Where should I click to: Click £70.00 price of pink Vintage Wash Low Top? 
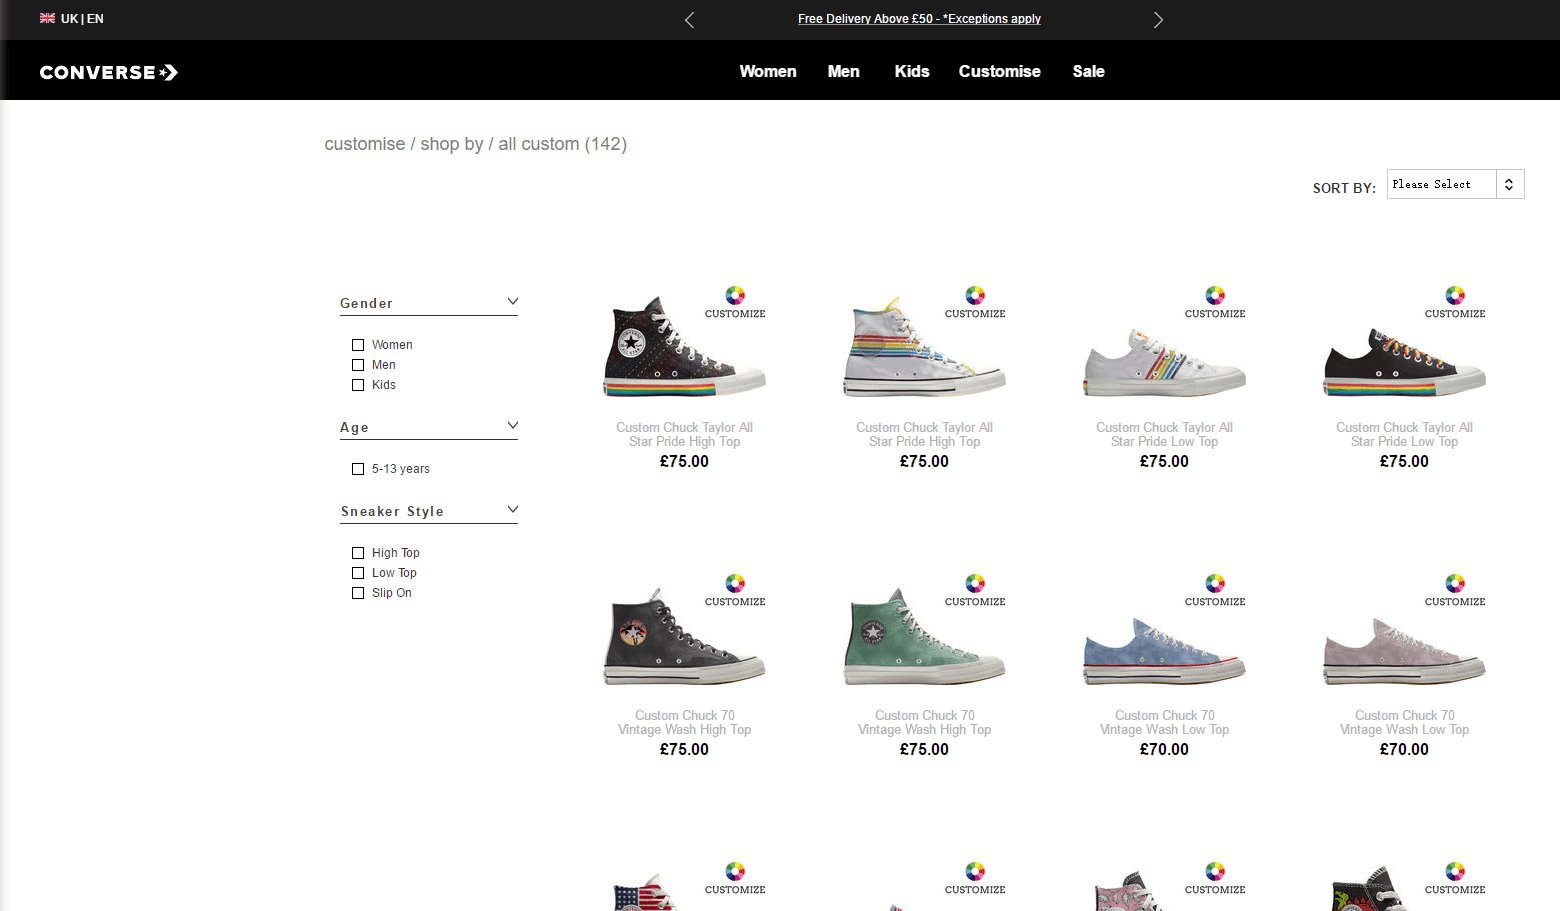1404,749
